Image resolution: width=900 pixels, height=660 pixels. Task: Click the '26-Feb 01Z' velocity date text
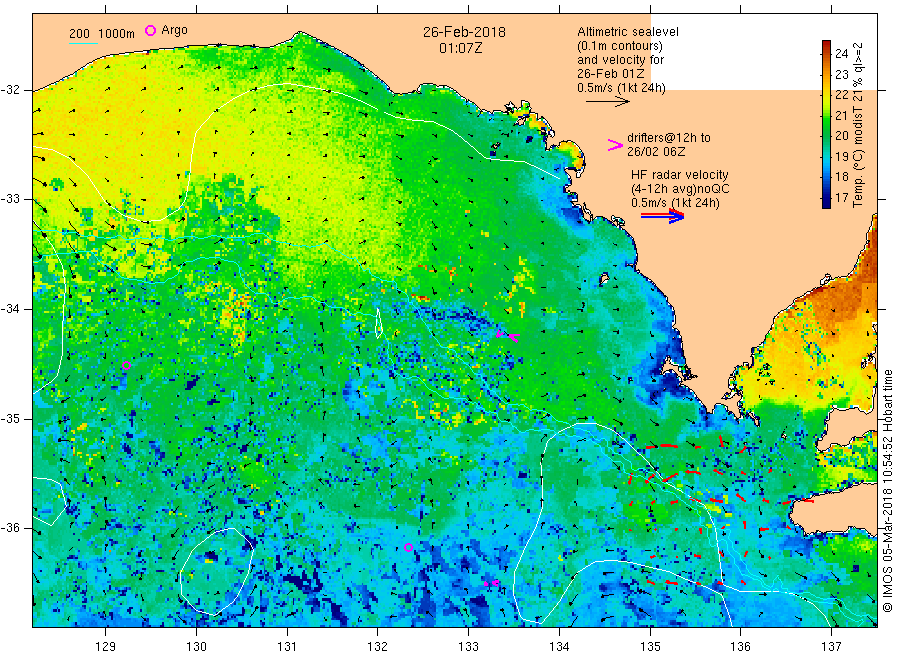click(611, 74)
